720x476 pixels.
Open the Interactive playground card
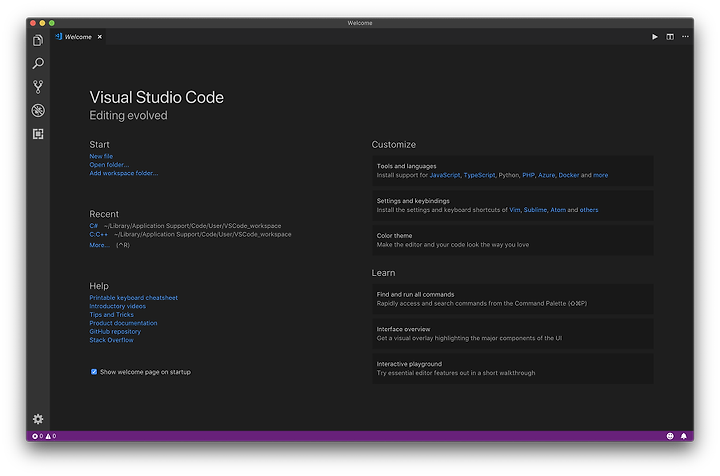pyautogui.click(x=512, y=369)
